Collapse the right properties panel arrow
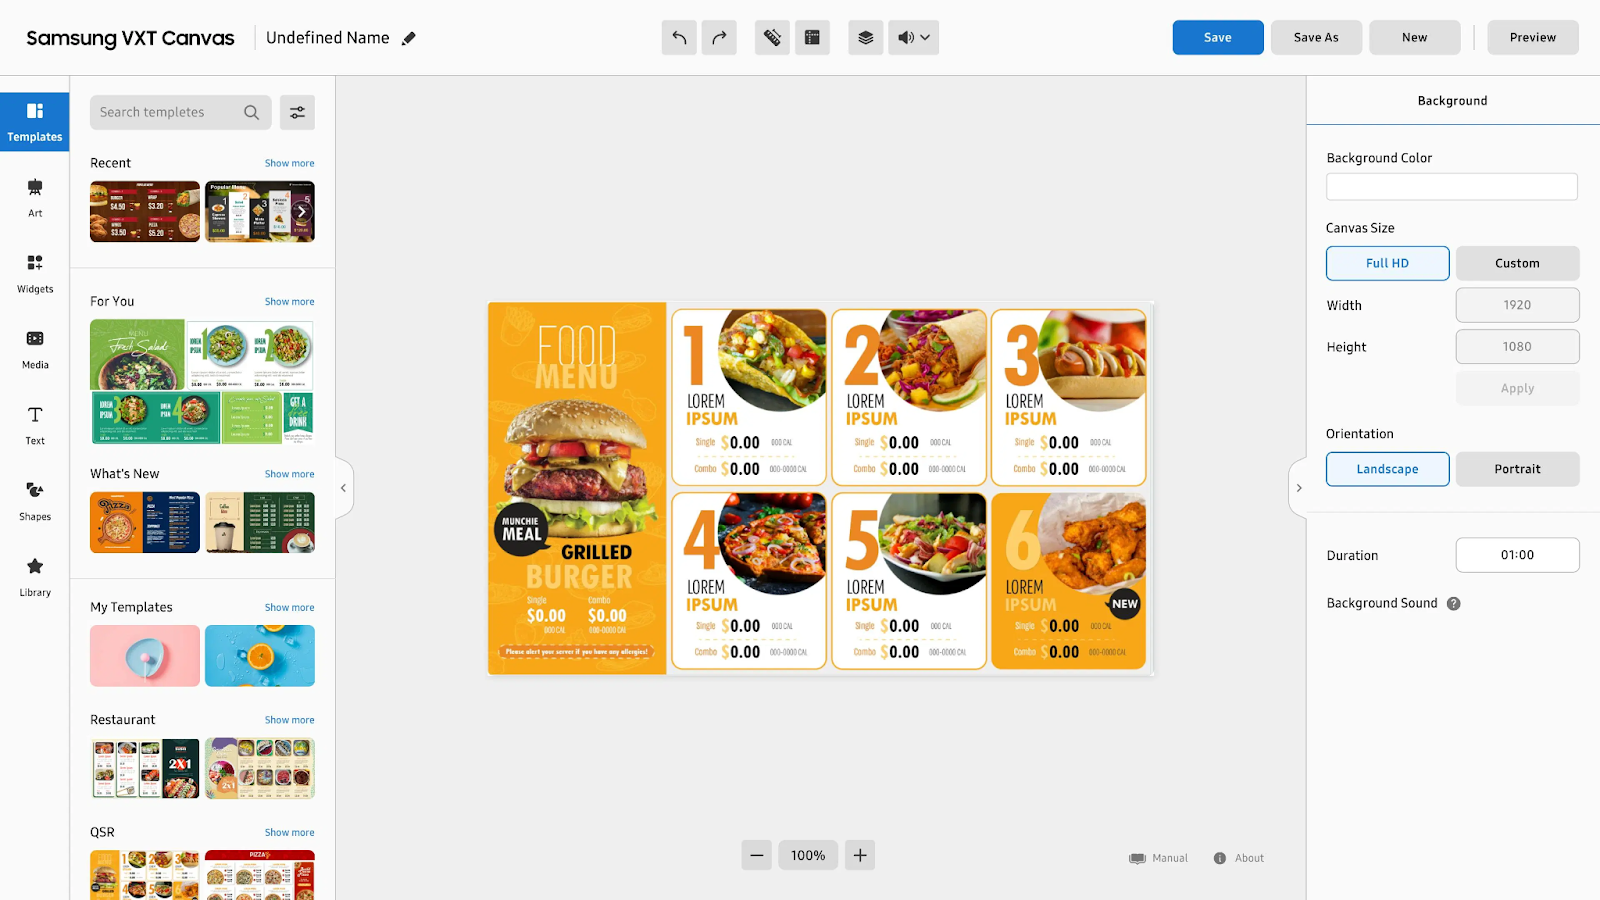This screenshot has width=1600, height=900. [x=1298, y=488]
